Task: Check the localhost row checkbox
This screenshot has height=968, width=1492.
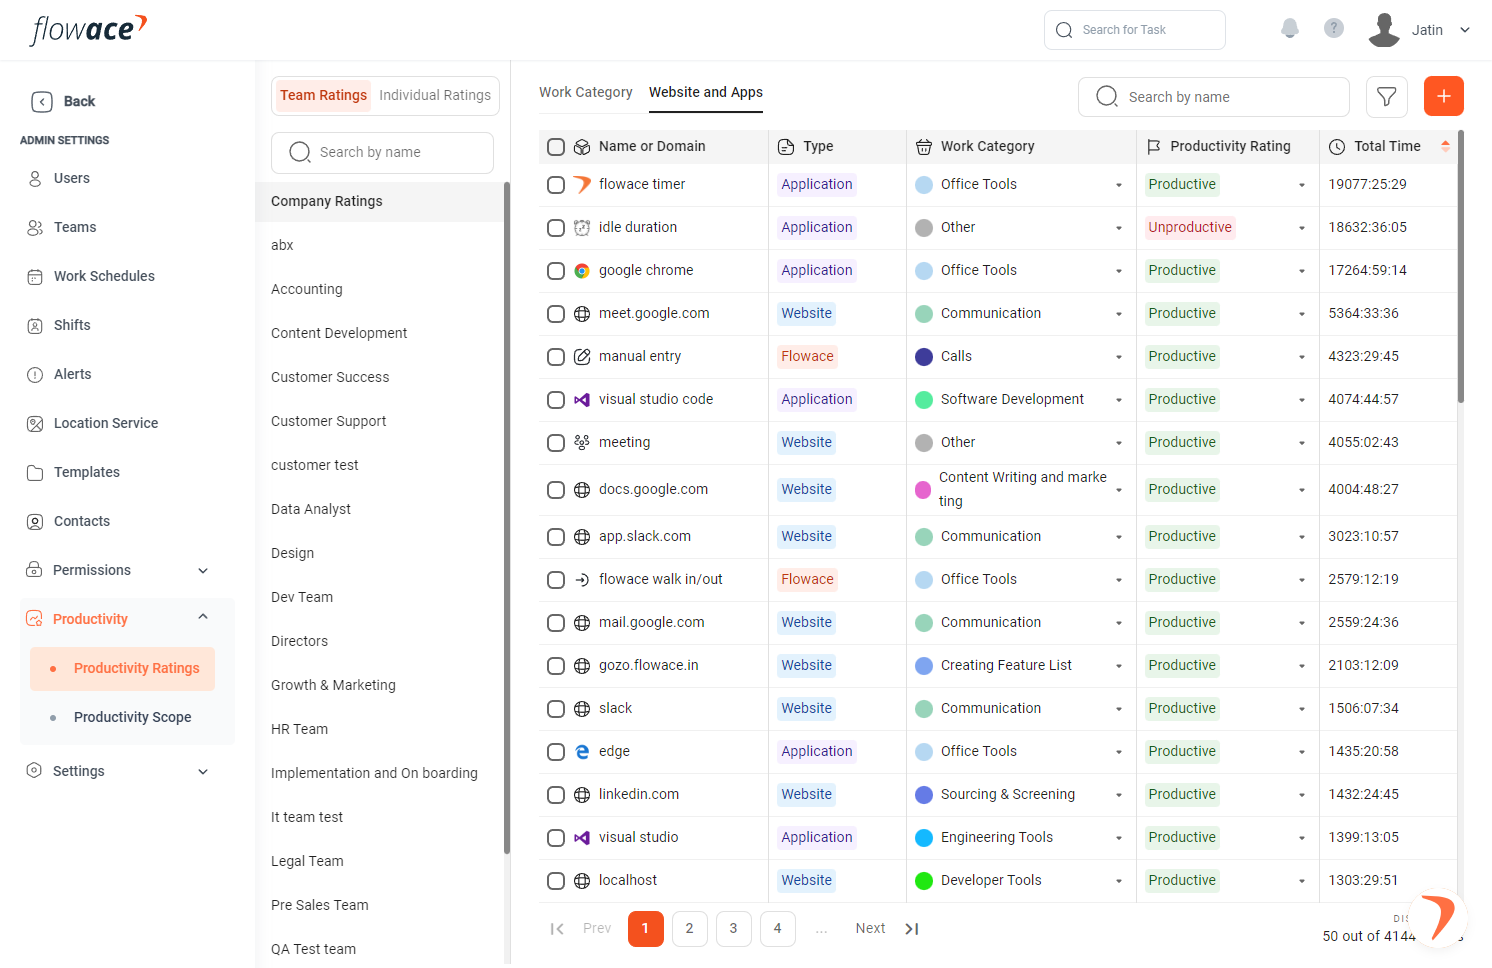Action: tap(556, 881)
